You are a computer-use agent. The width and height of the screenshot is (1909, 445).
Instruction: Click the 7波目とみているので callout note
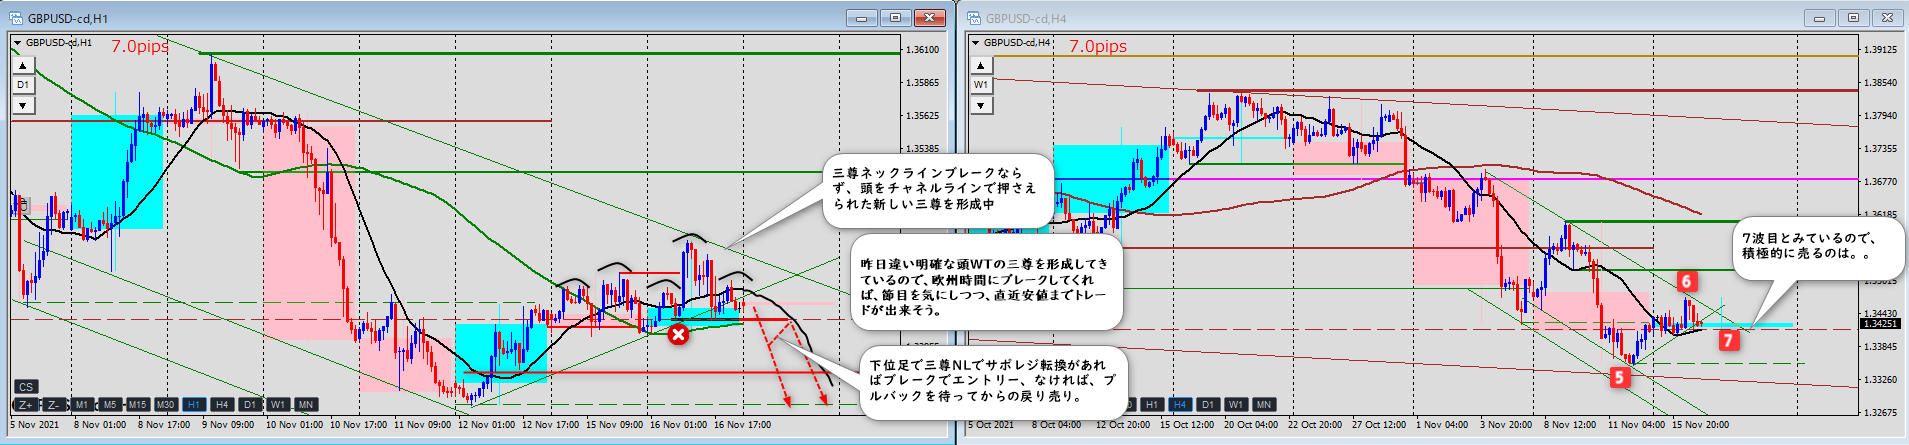coord(1817,246)
